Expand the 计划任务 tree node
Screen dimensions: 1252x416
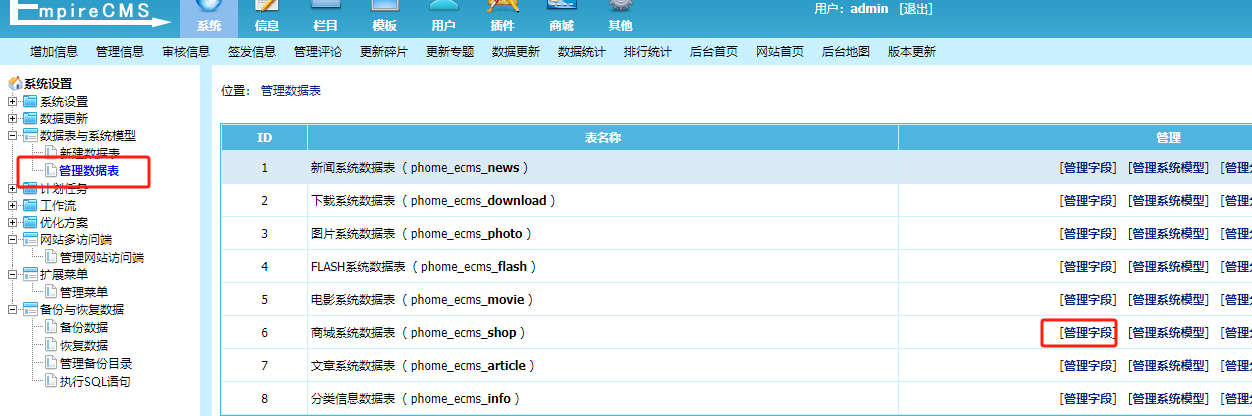point(12,188)
